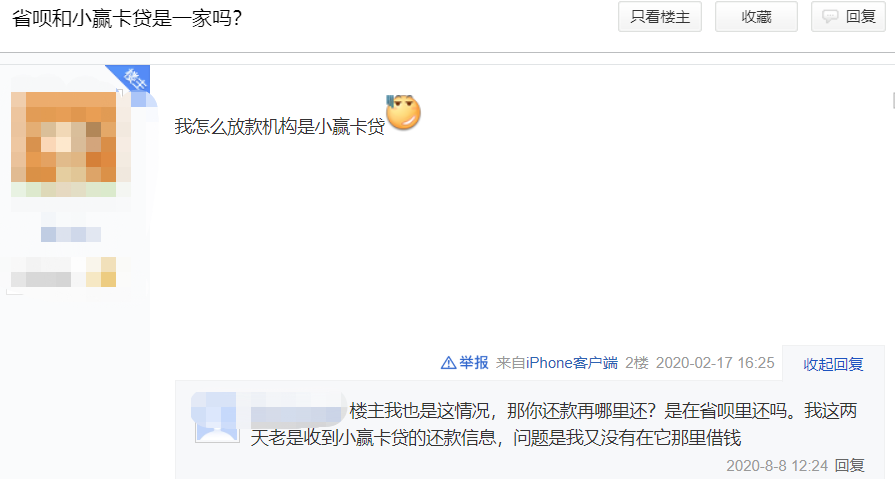Screen dimensions: 895x479
Task: Collapse replies with 收起回复
Action: tap(833, 364)
